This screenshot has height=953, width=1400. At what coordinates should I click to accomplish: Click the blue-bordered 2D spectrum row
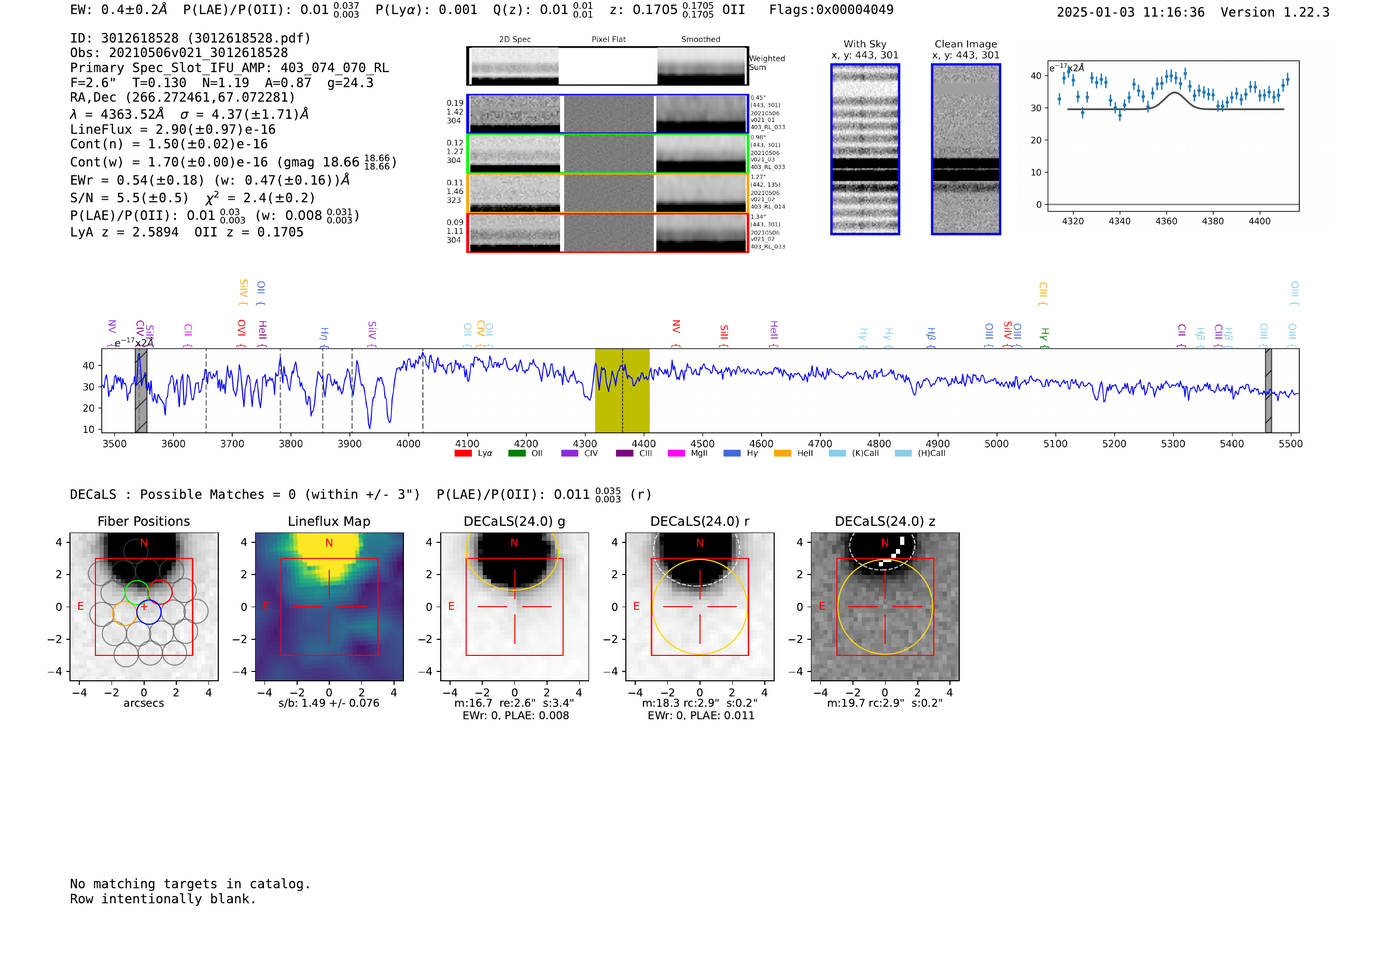point(608,114)
